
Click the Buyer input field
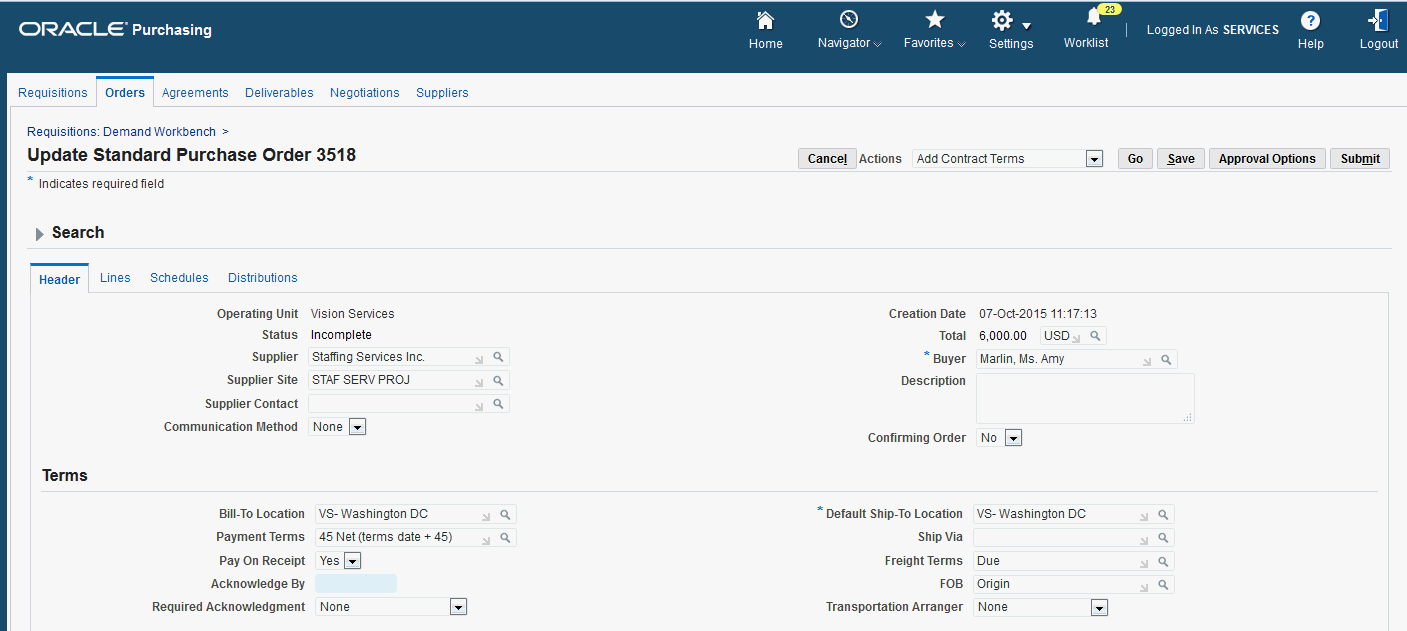(1066, 359)
